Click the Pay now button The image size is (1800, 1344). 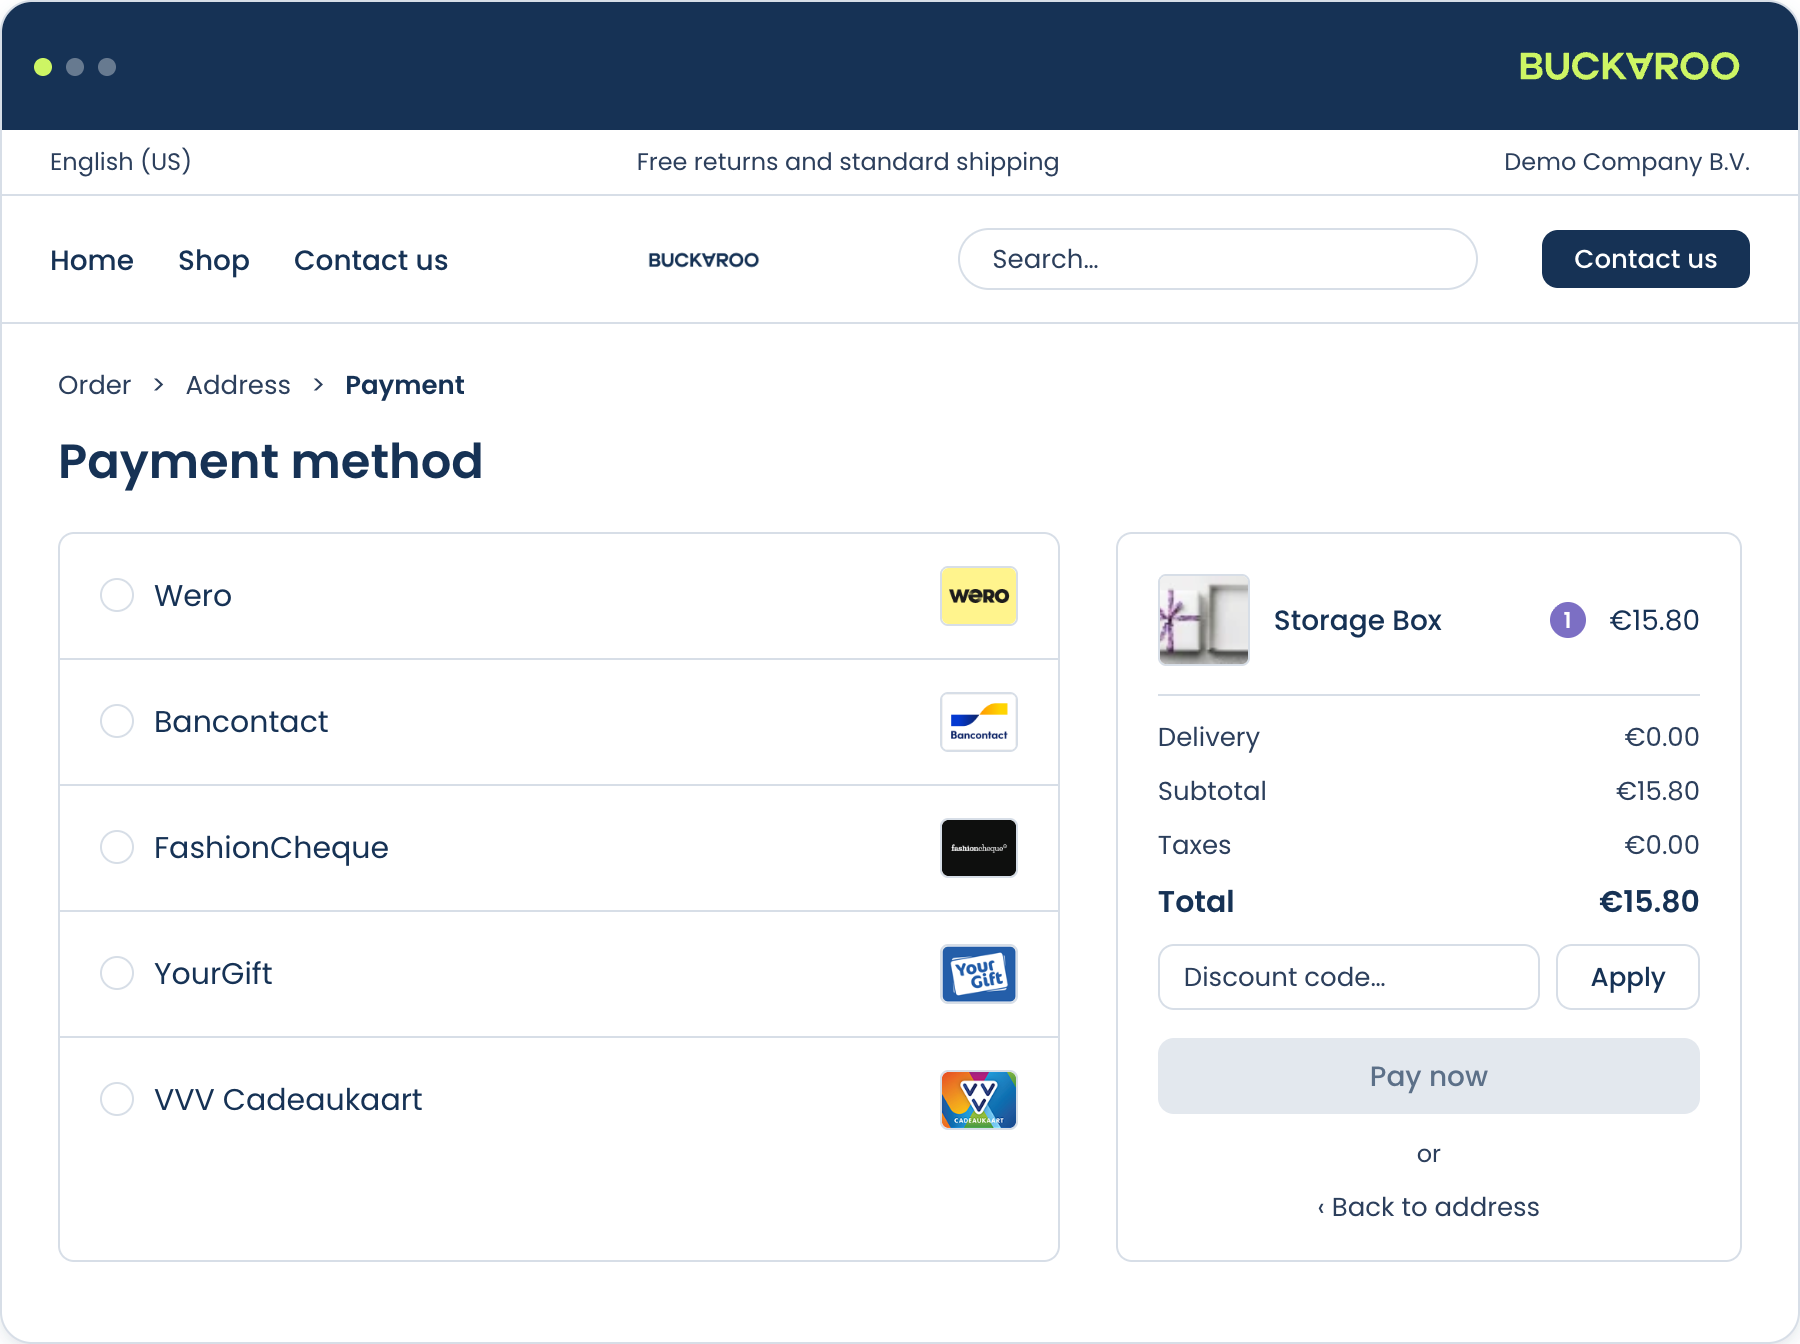pyautogui.click(x=1428, y=1076)
